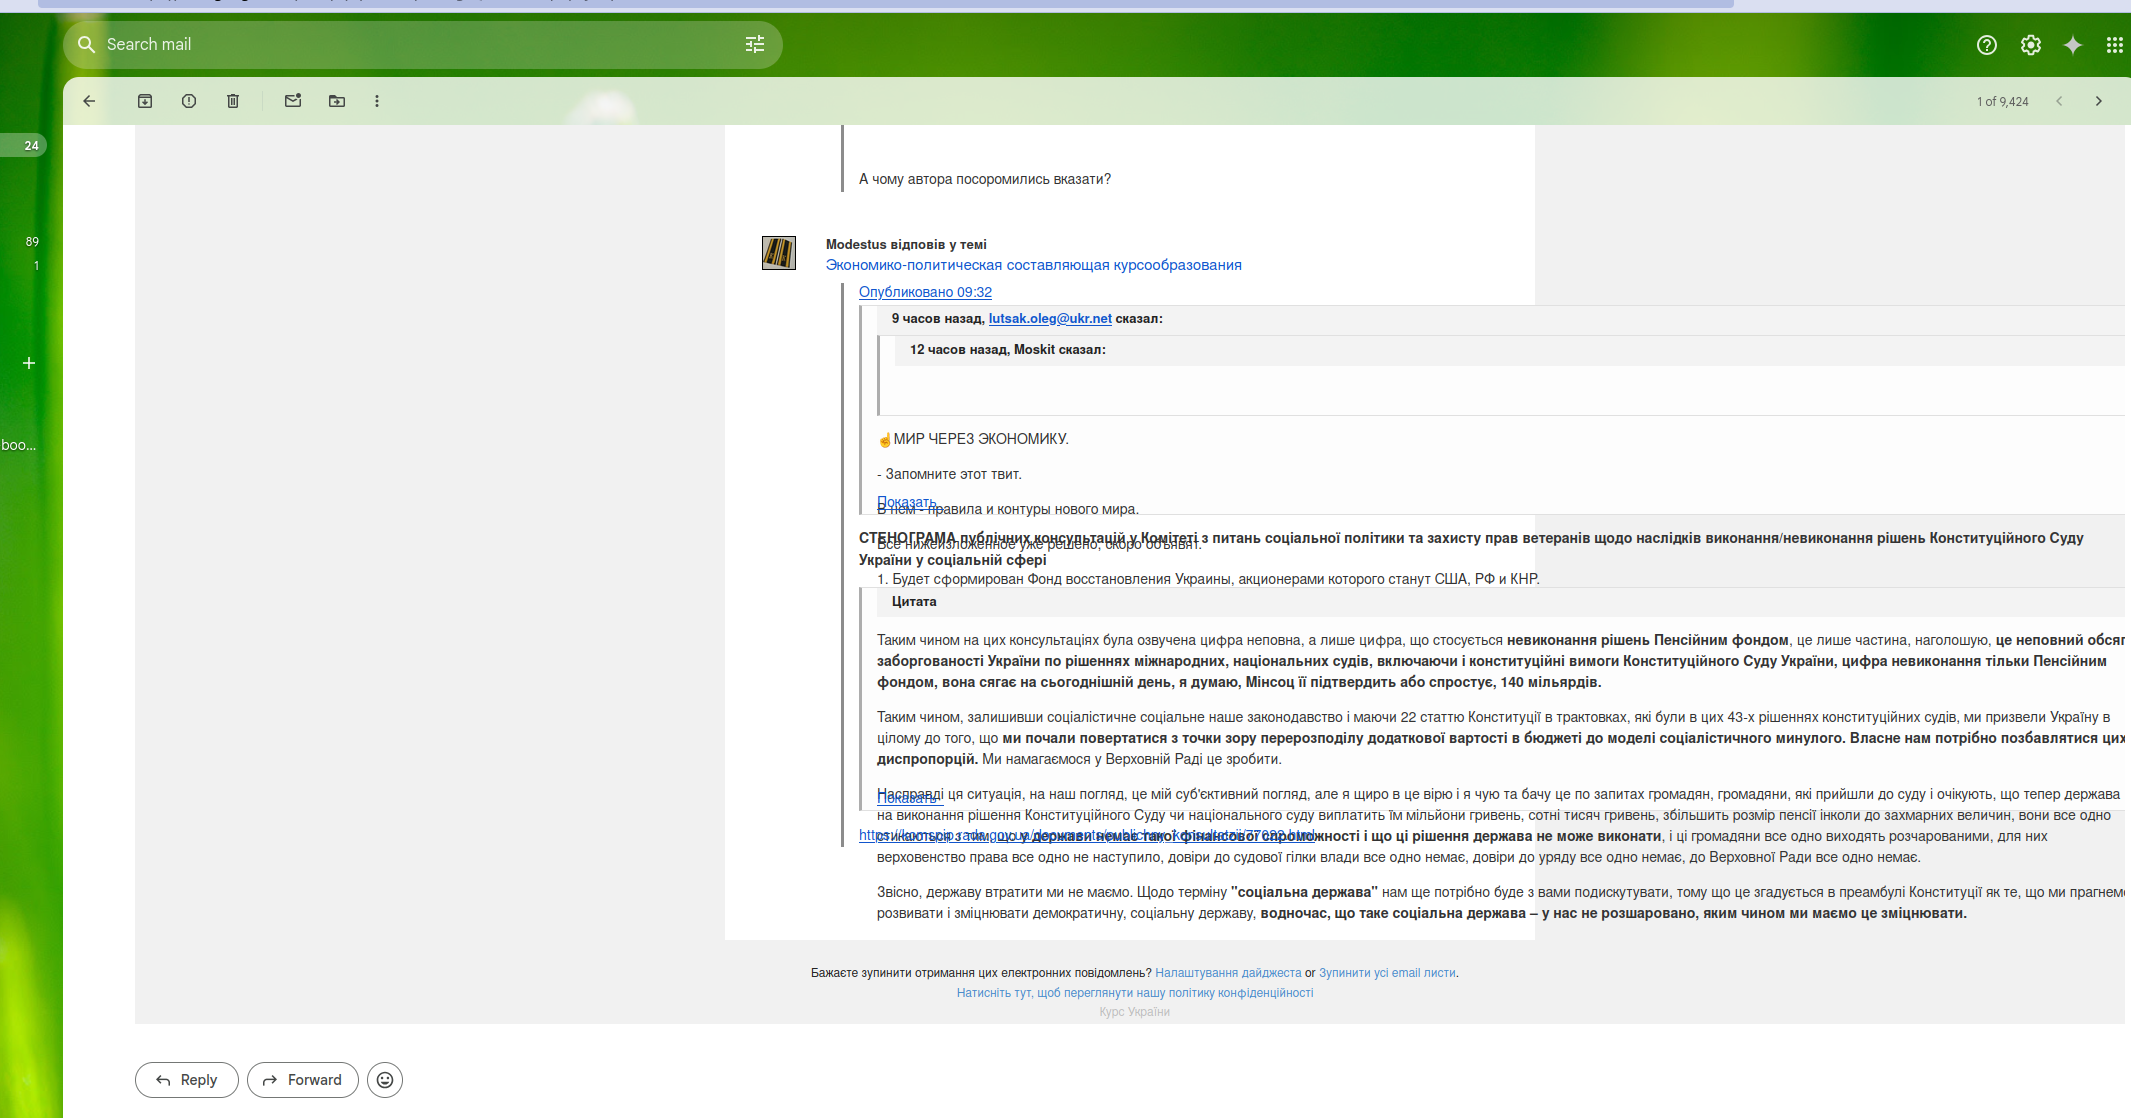This screenshot has width=2131, height=1118.
Task: Show the search options filter
Action: 755,44
